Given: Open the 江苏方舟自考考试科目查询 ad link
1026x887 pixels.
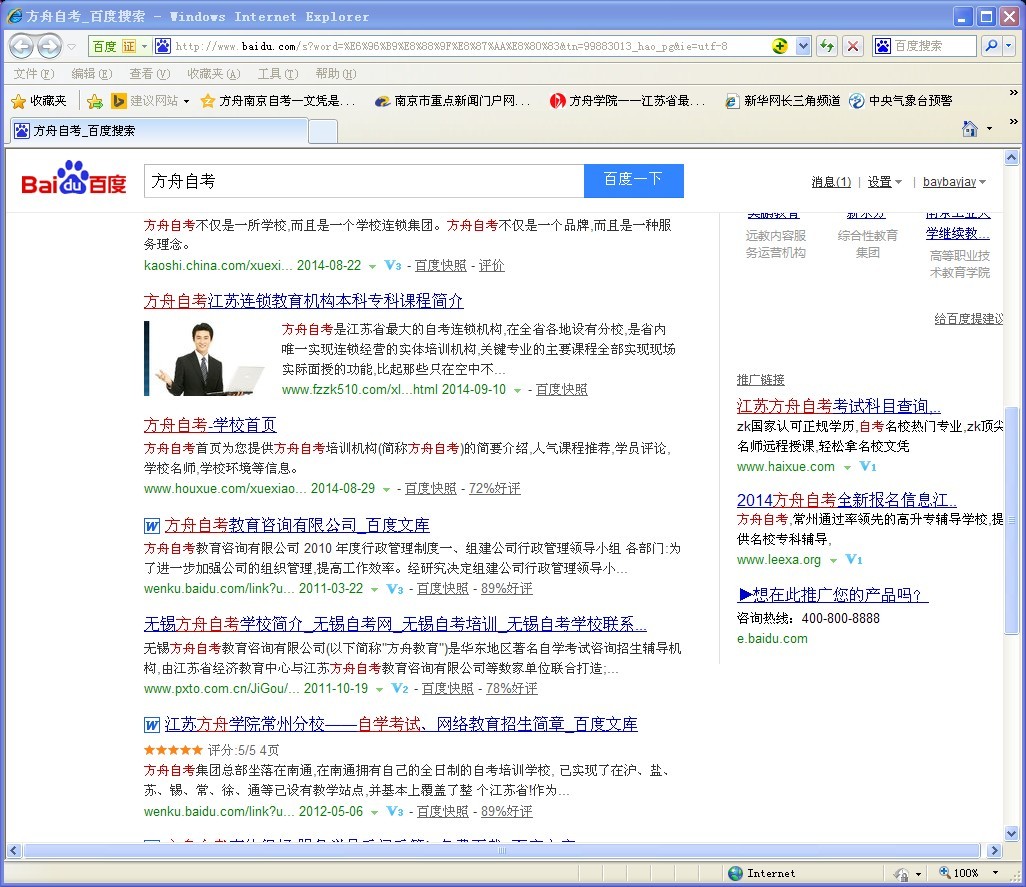Looking at the screenshot, I should (839, 406).
